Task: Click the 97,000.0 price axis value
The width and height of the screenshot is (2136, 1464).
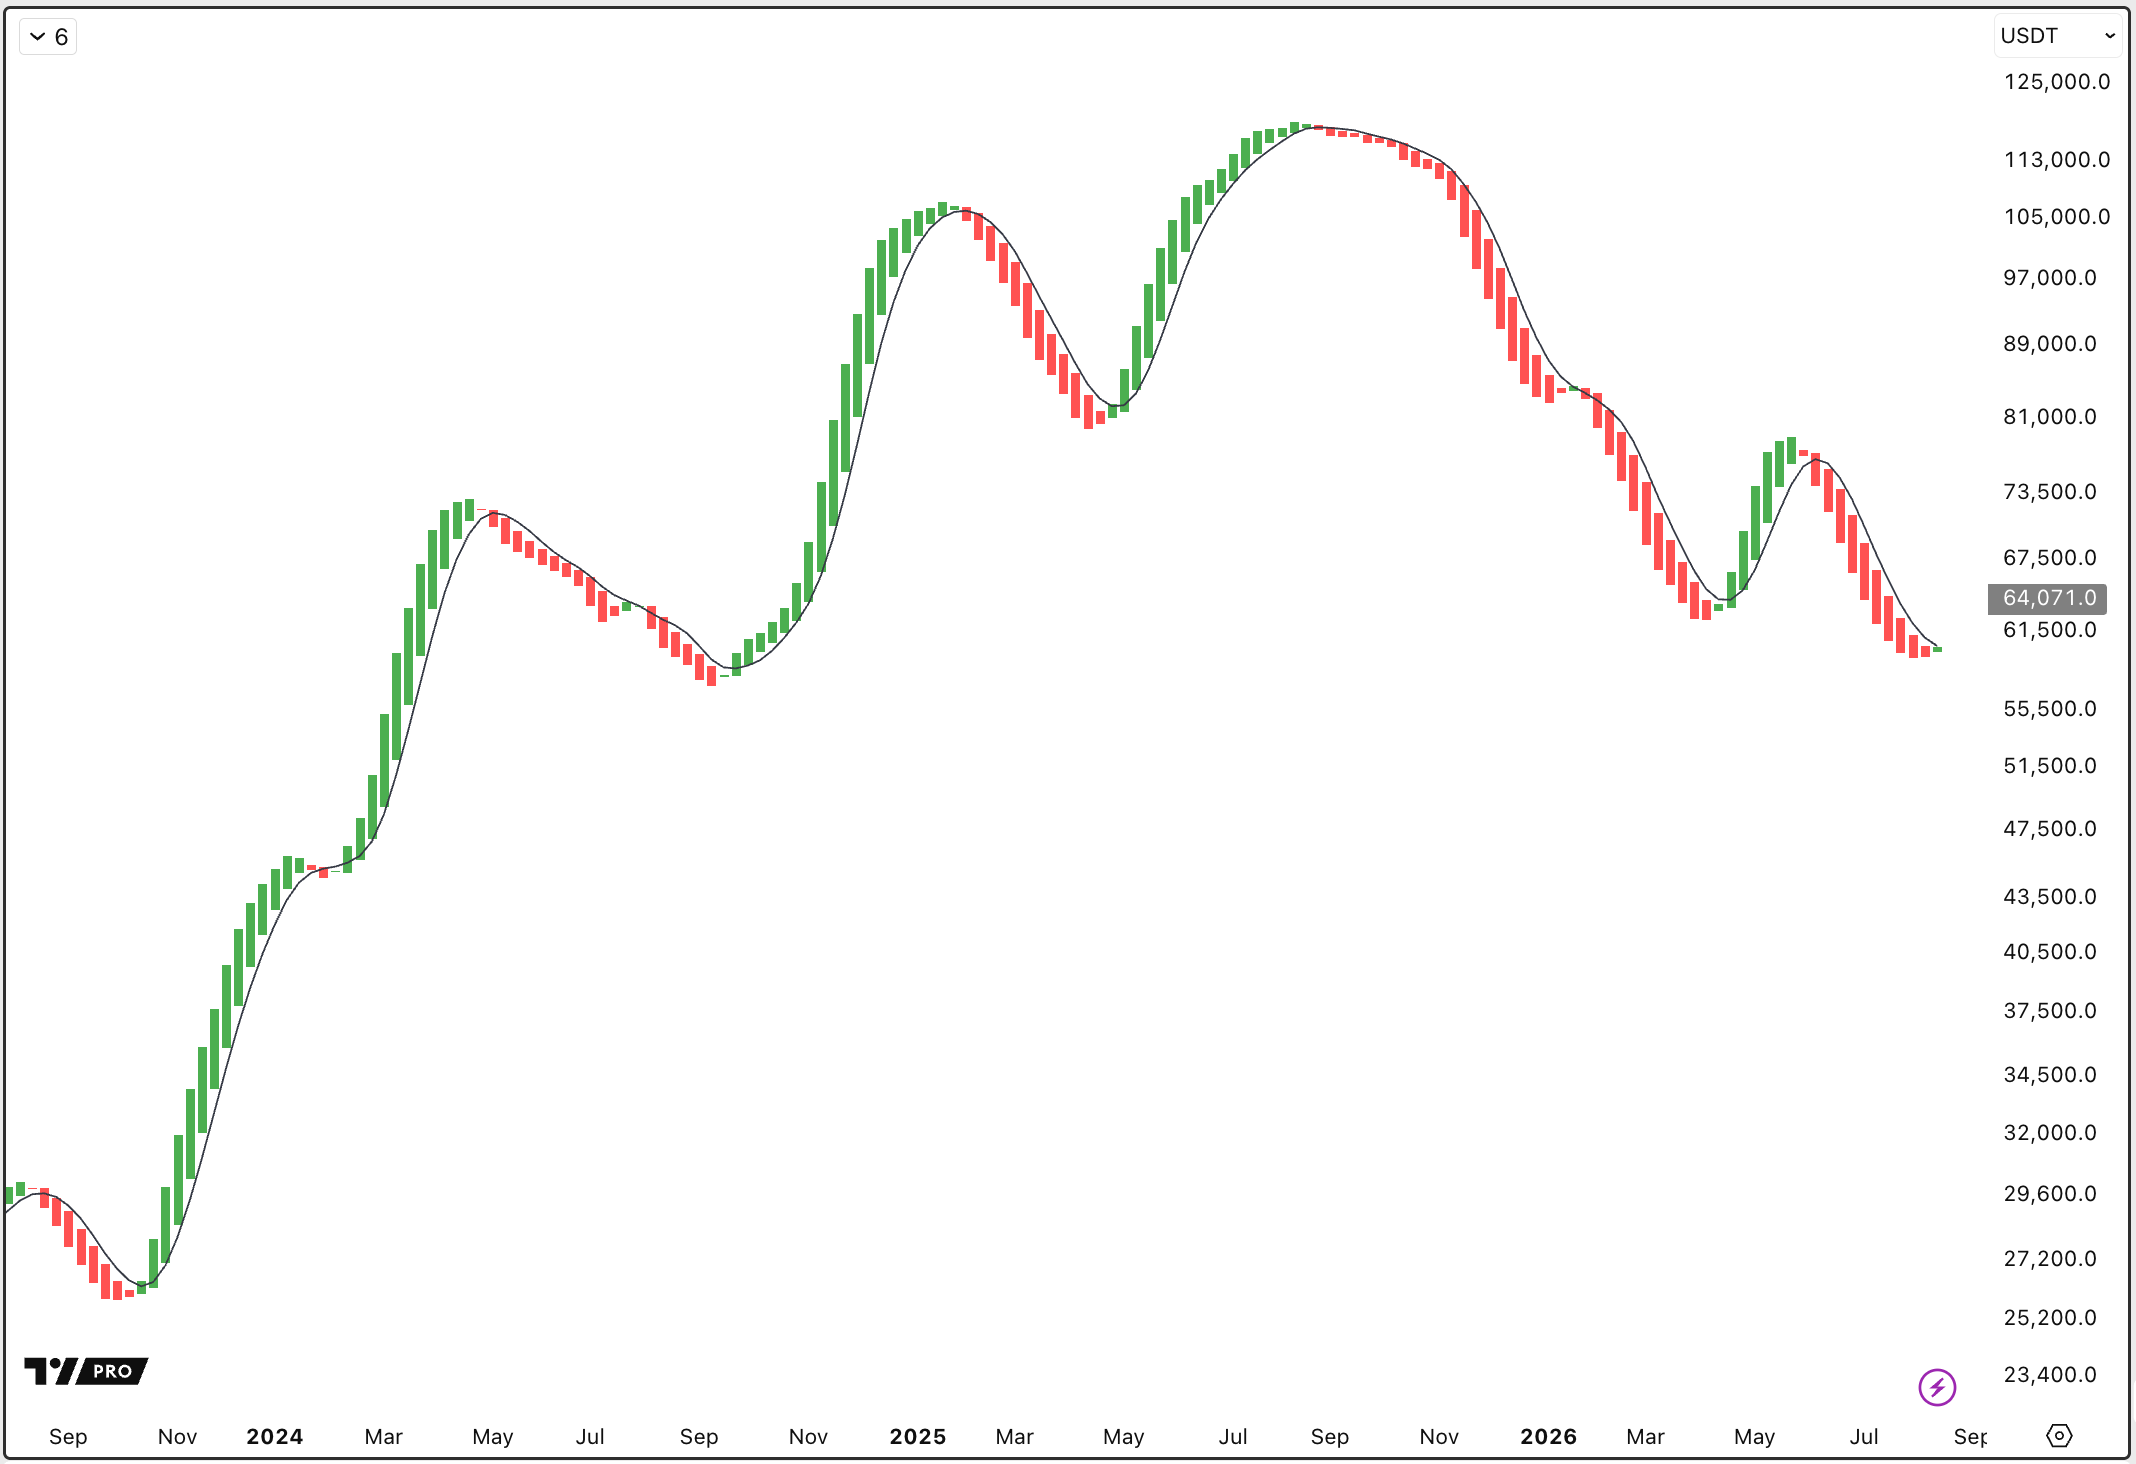Action: tap(2050, 278)
